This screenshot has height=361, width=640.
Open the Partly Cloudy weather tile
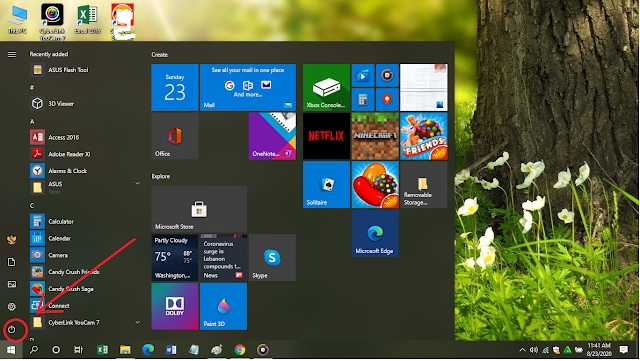coord(175,258)
